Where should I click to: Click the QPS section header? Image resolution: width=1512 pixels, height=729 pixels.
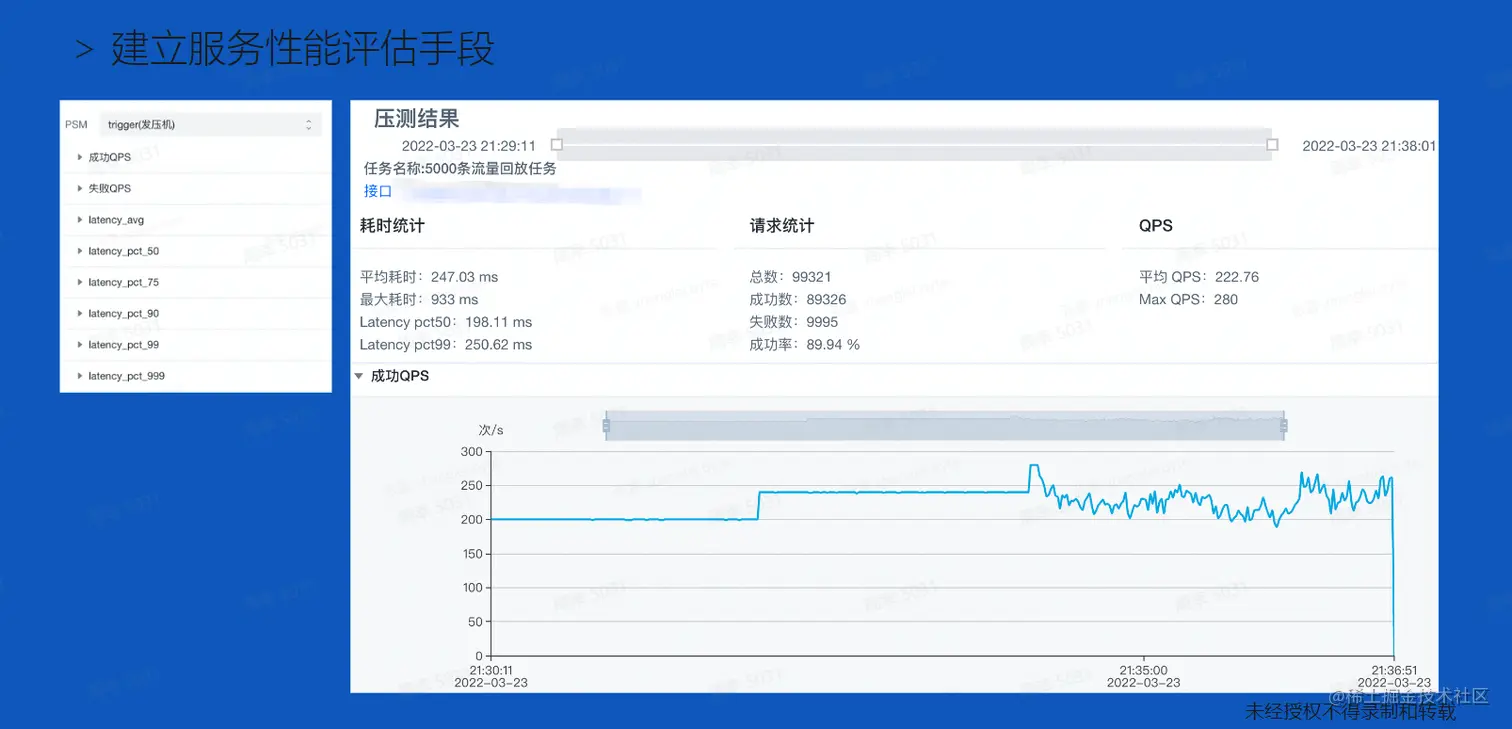click(x=1156, y=226)
